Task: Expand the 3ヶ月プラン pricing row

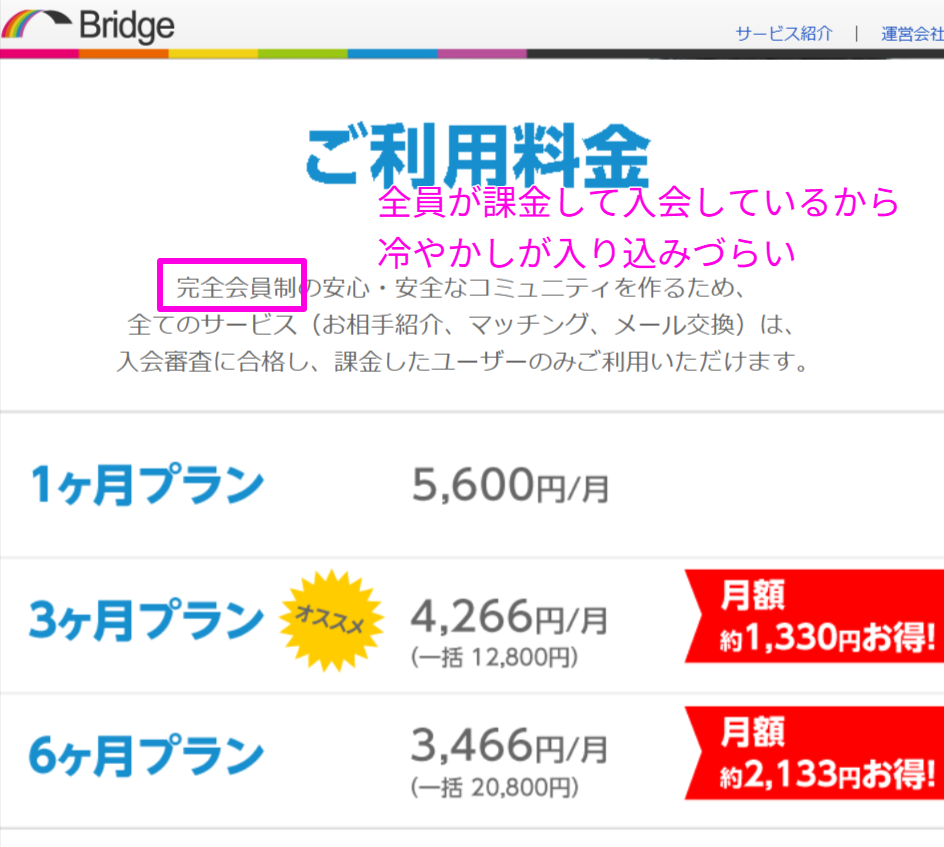Action: [x=472, y=620]
